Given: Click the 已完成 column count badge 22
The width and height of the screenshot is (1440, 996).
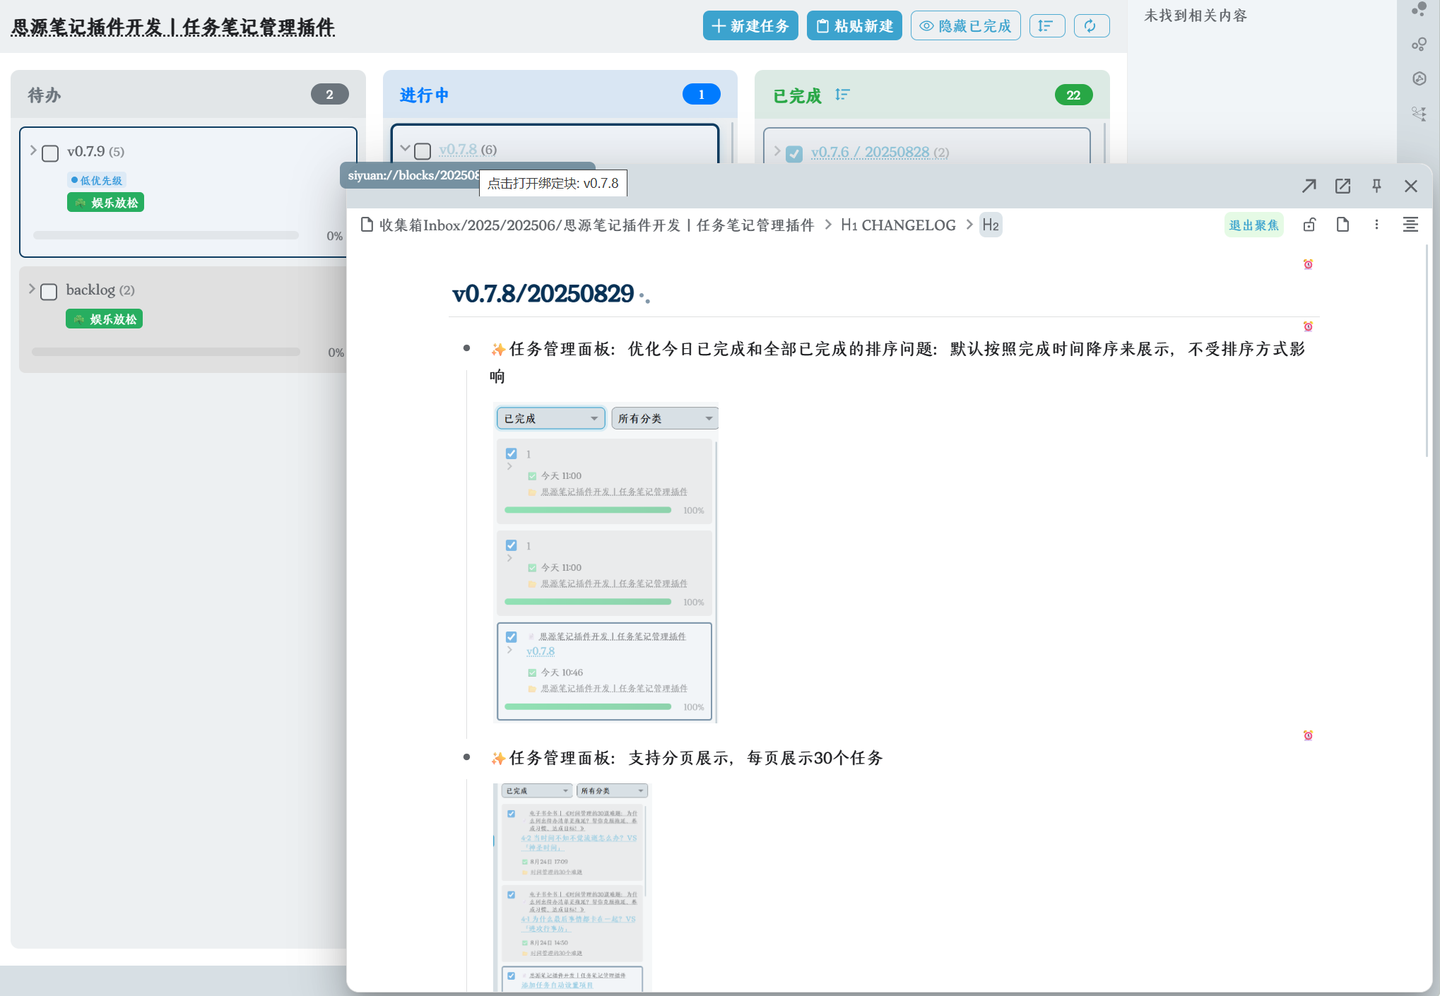Looking at the screenshot, I should pyautogui.click(x=1073, y=95).
